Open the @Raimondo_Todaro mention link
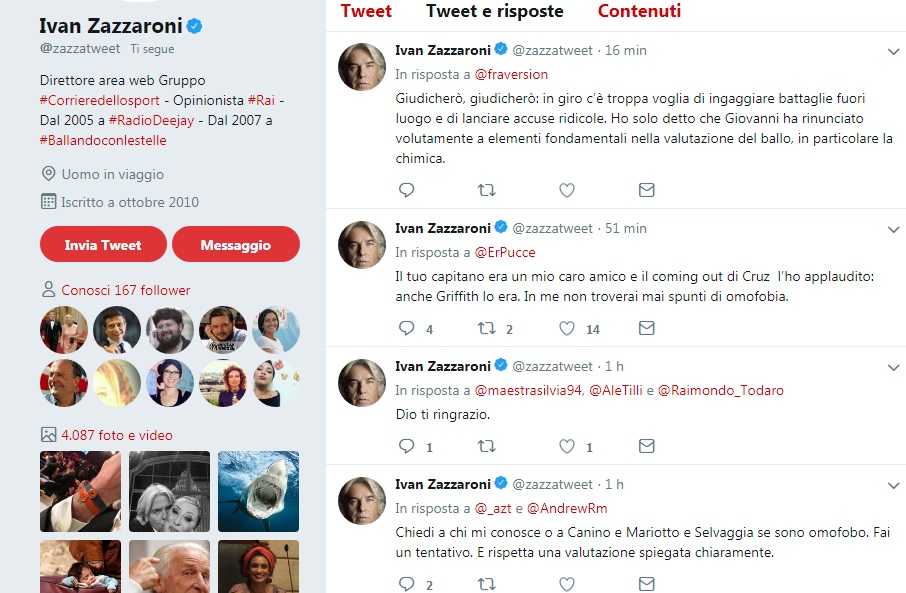The height and width of the screenshot is (593, 906). pos(720,390)
